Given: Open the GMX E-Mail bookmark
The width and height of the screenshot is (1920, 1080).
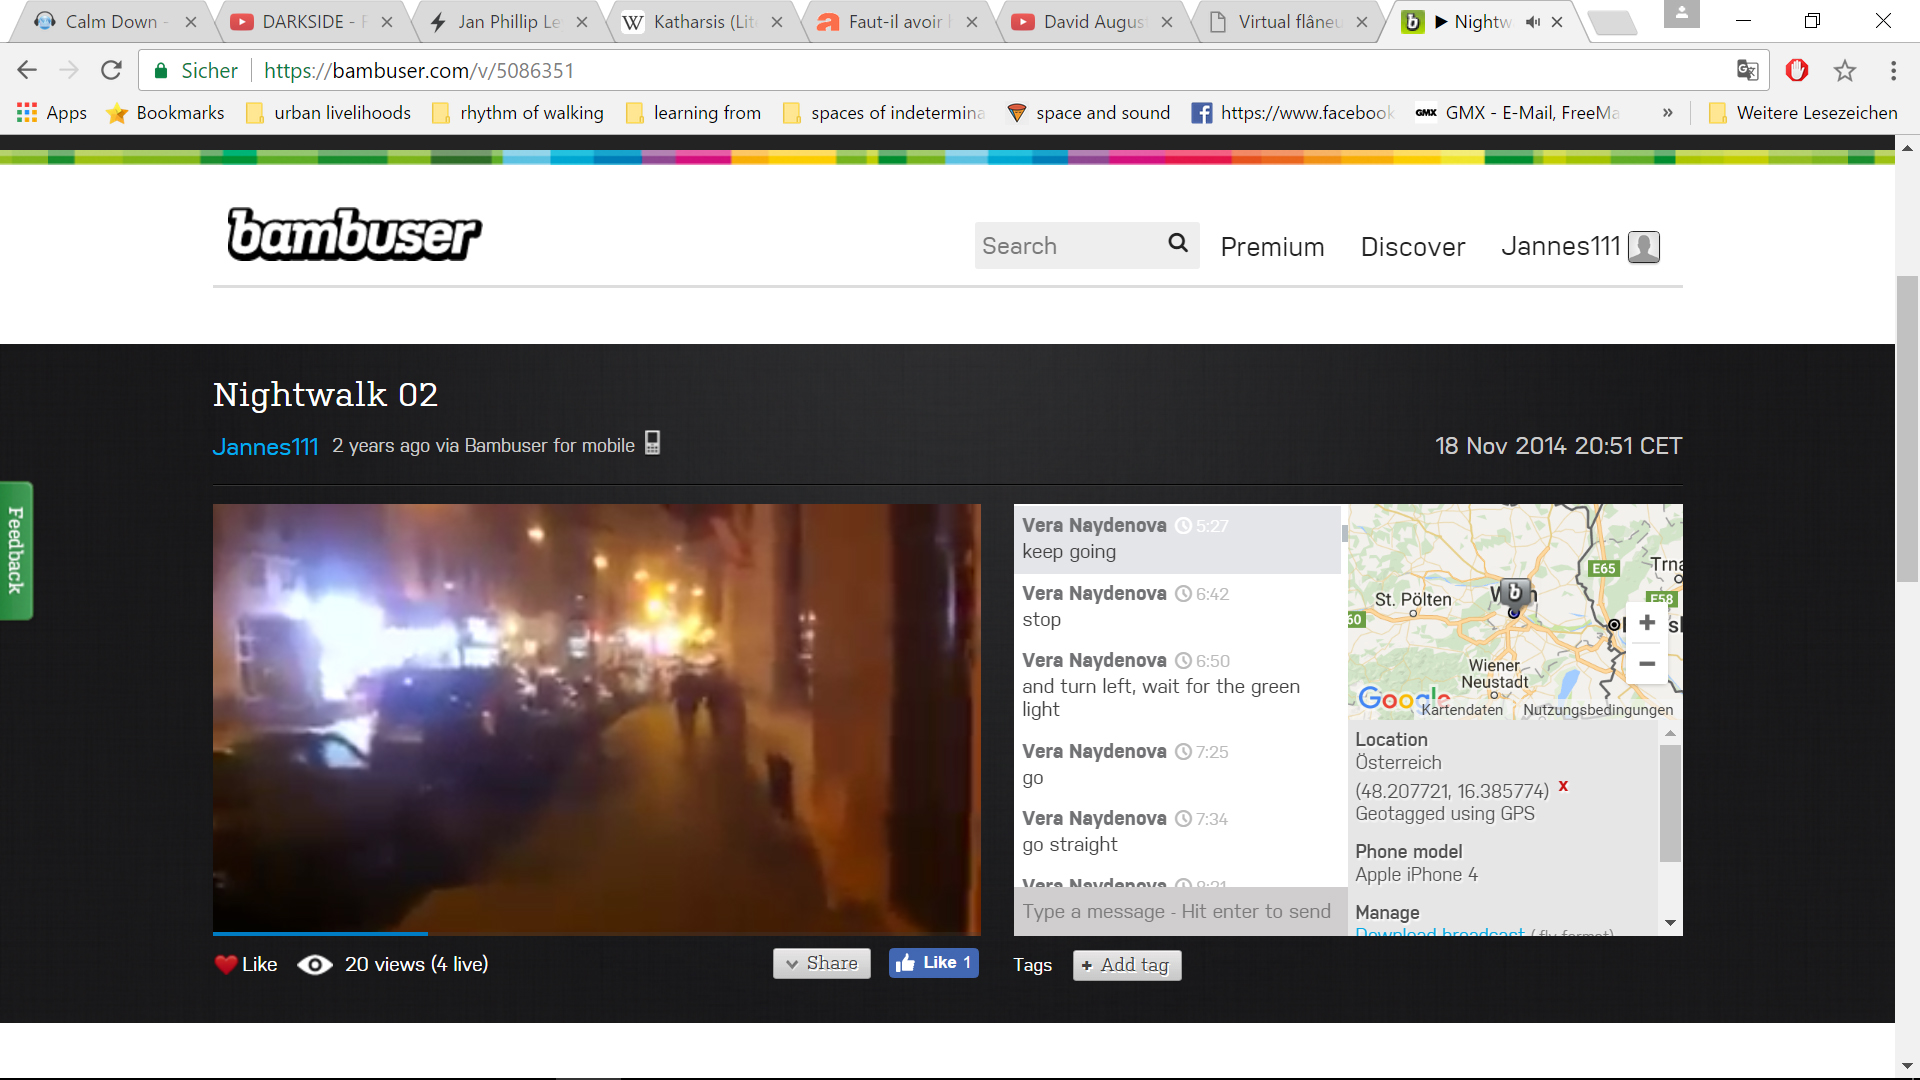Looking at the screenshot, I should pyautogui.click(x=1517, y=113).
